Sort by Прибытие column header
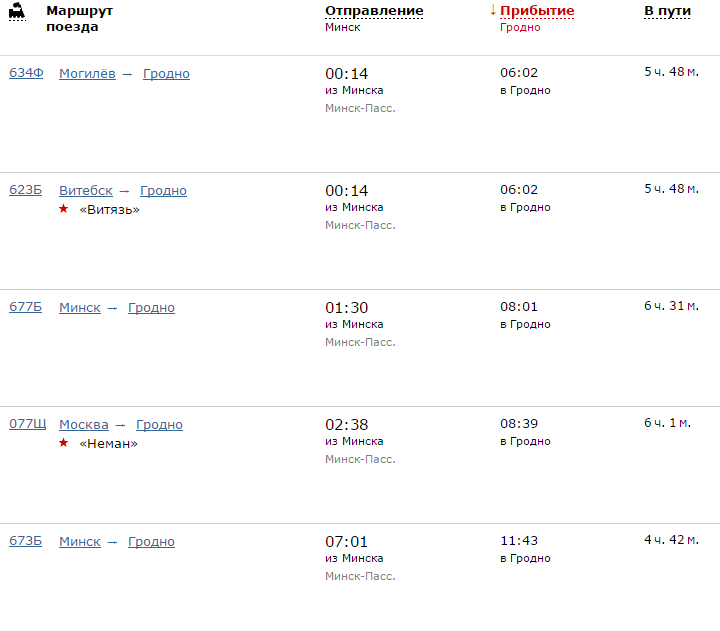 [x=537, y=11]
